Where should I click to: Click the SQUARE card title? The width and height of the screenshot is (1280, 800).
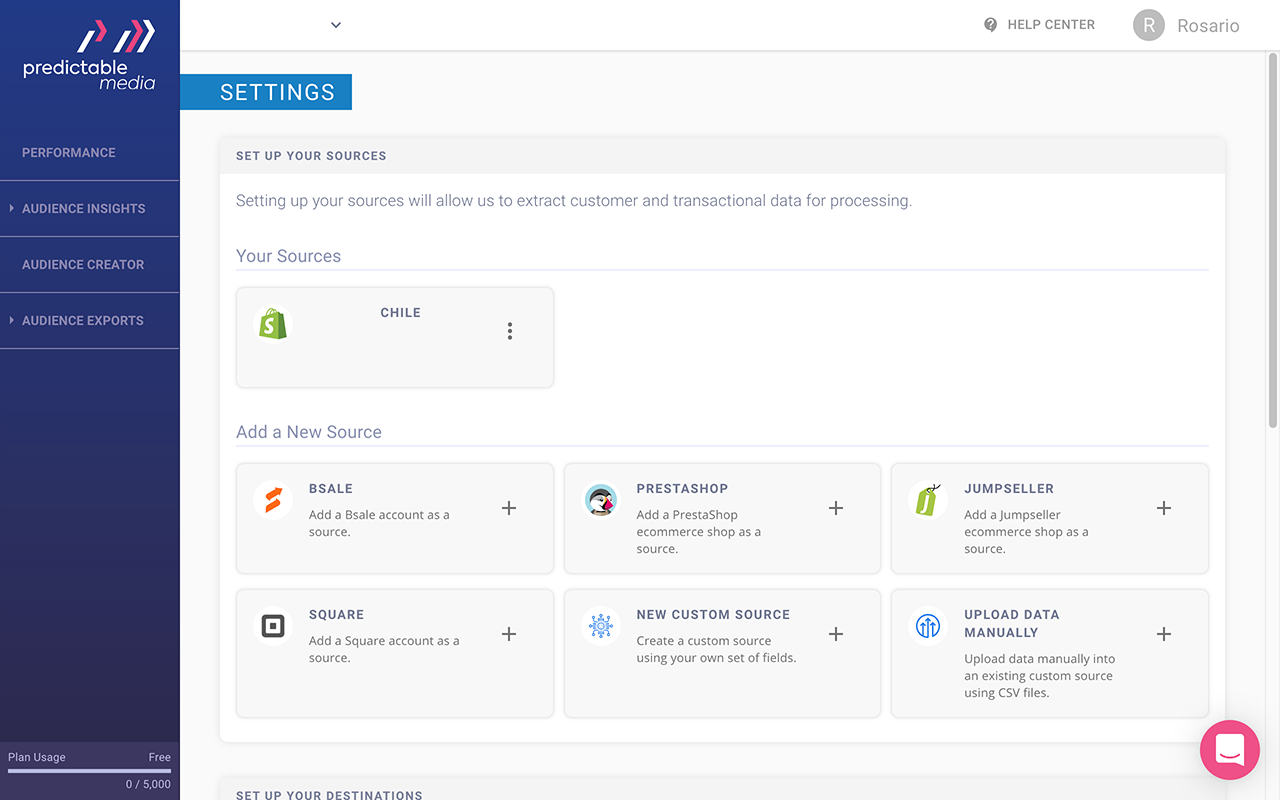pos(336,615)
